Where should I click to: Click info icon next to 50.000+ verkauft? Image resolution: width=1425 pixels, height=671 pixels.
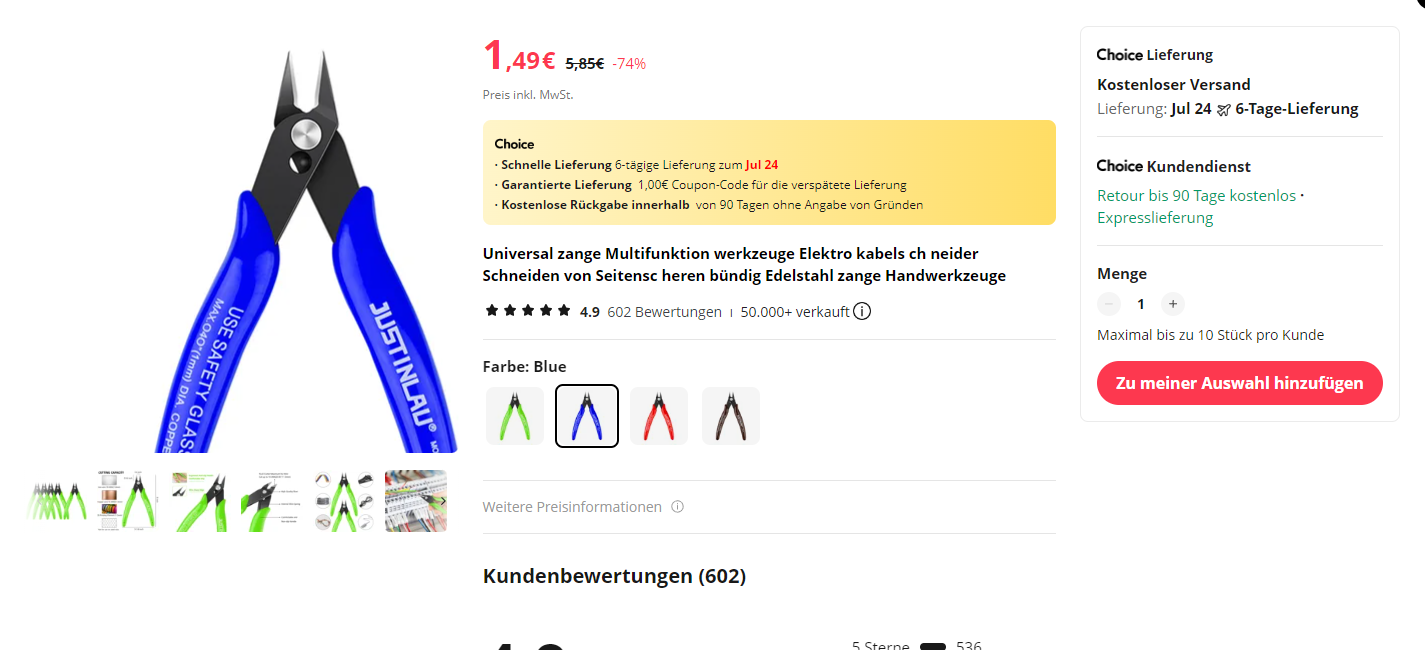[x=862, y=311]
